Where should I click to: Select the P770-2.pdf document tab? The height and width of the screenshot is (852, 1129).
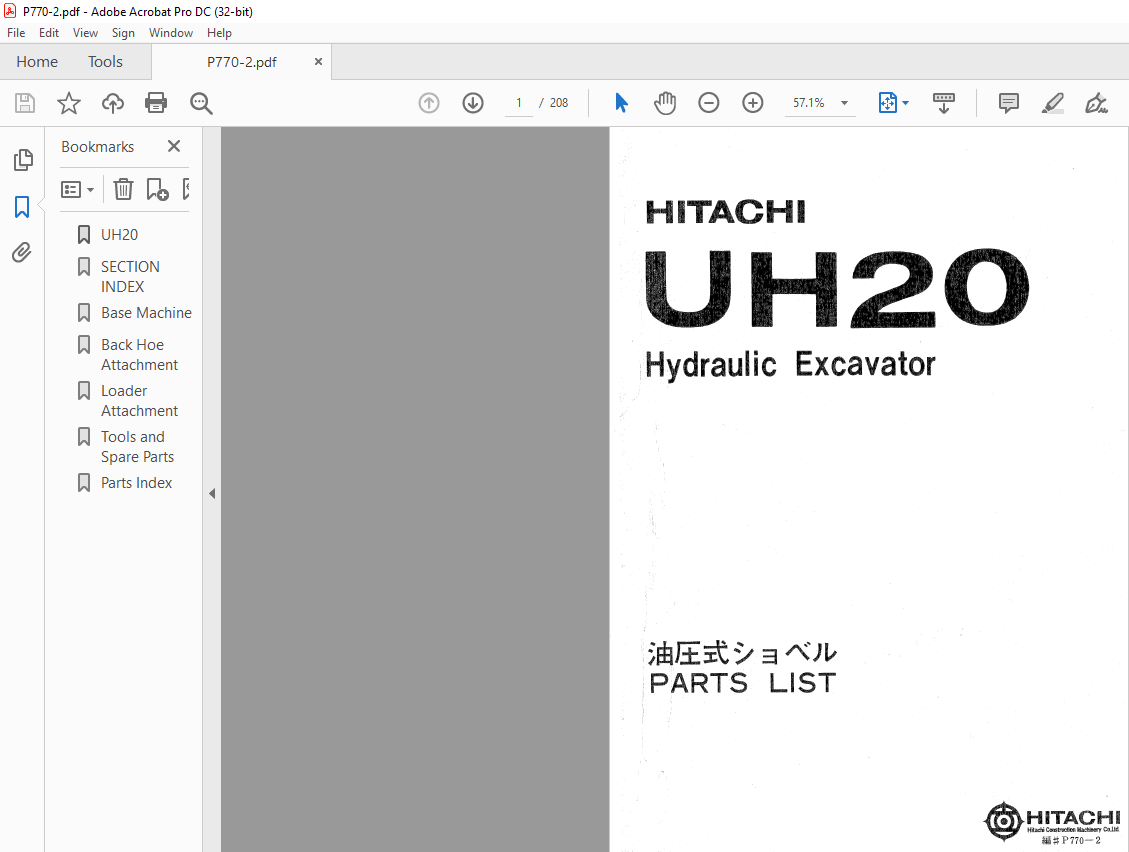(x=241, y=62)
